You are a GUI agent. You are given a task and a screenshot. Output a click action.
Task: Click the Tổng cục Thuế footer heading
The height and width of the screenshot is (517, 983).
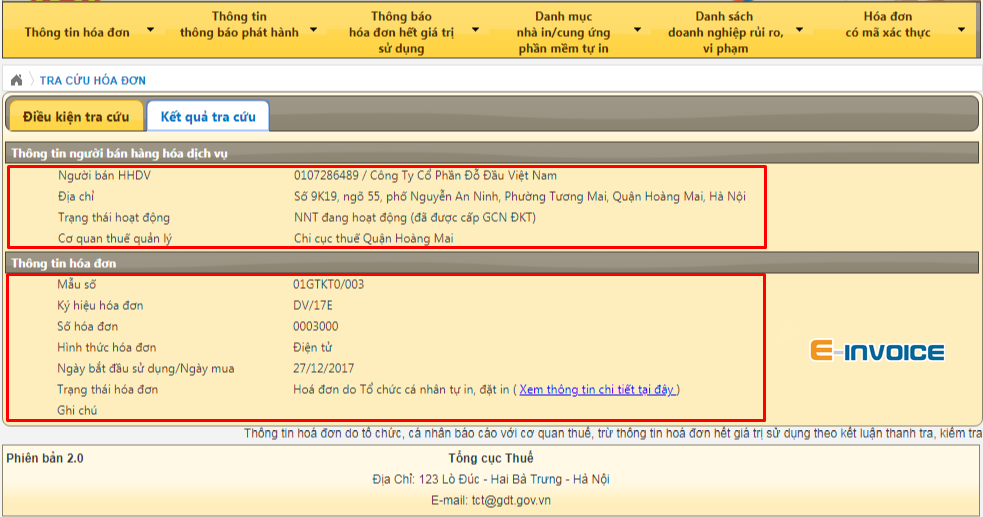coord(490,458)
